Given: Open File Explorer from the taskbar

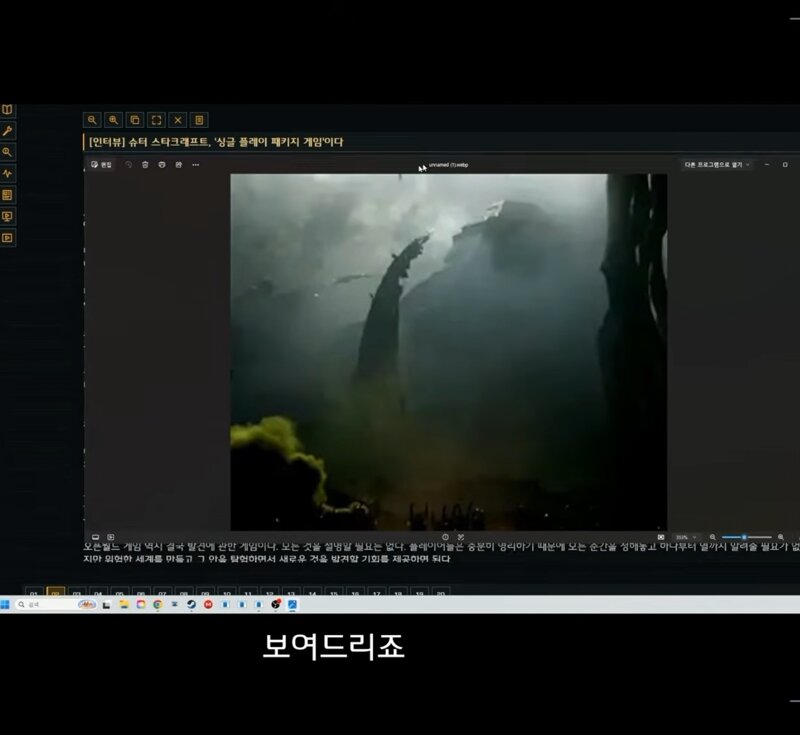Looking at the screenshot, I should [123, 604].
